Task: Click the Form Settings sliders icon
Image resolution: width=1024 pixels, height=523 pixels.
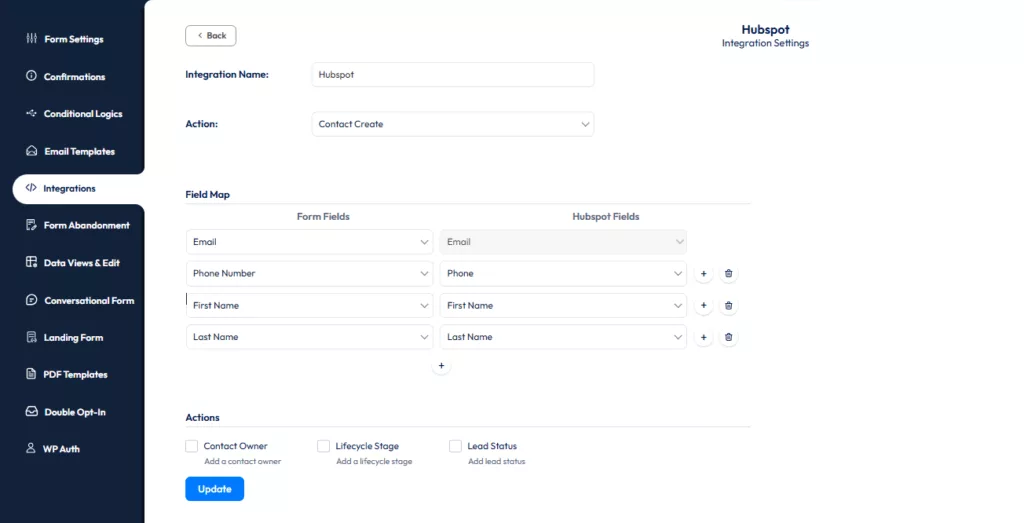Action: click(31, 39)
